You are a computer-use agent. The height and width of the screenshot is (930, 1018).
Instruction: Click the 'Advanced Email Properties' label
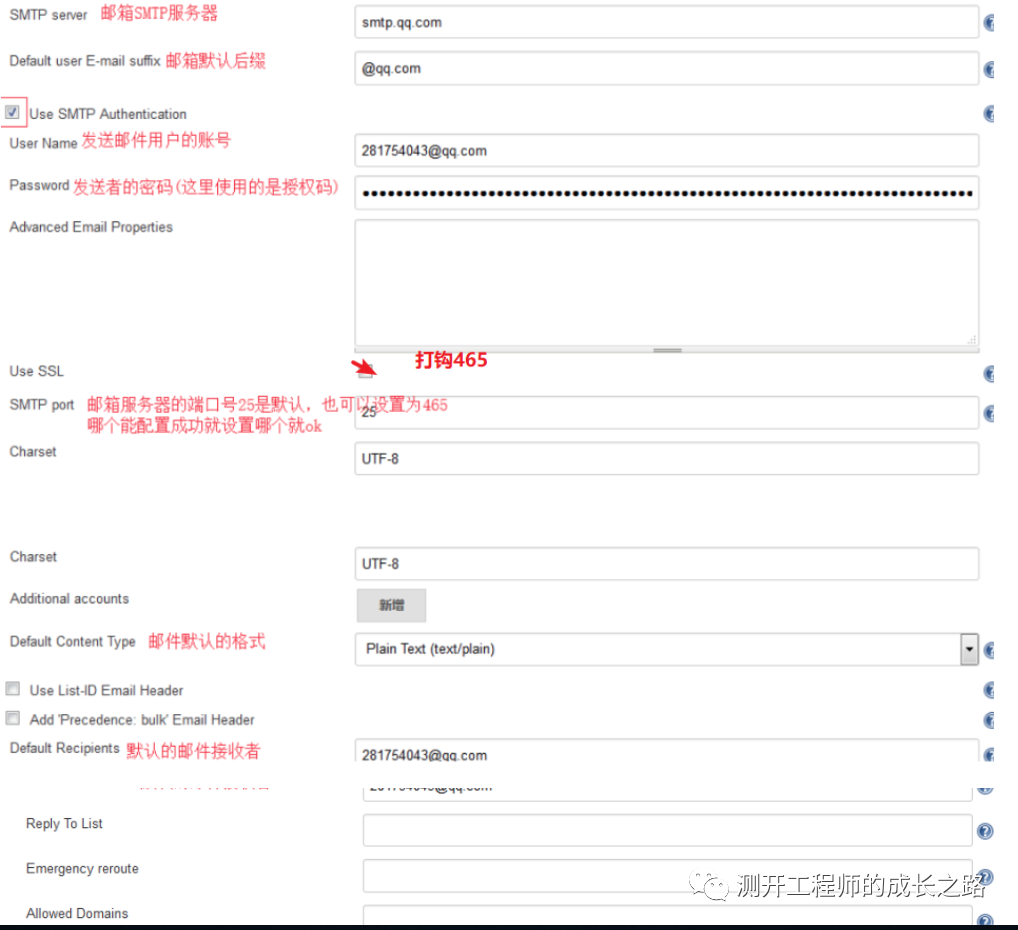click(x=91, y=227)
